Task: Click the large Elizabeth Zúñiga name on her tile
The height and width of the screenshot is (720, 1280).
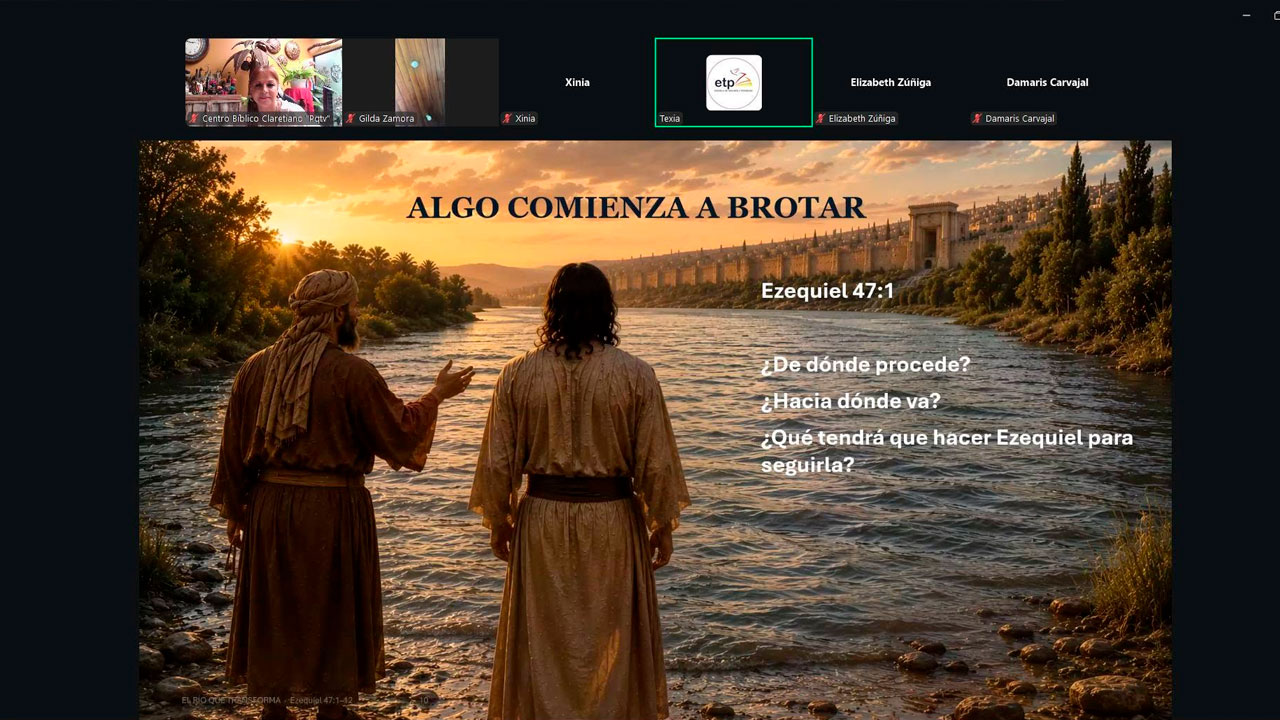Action: point(891,82)
